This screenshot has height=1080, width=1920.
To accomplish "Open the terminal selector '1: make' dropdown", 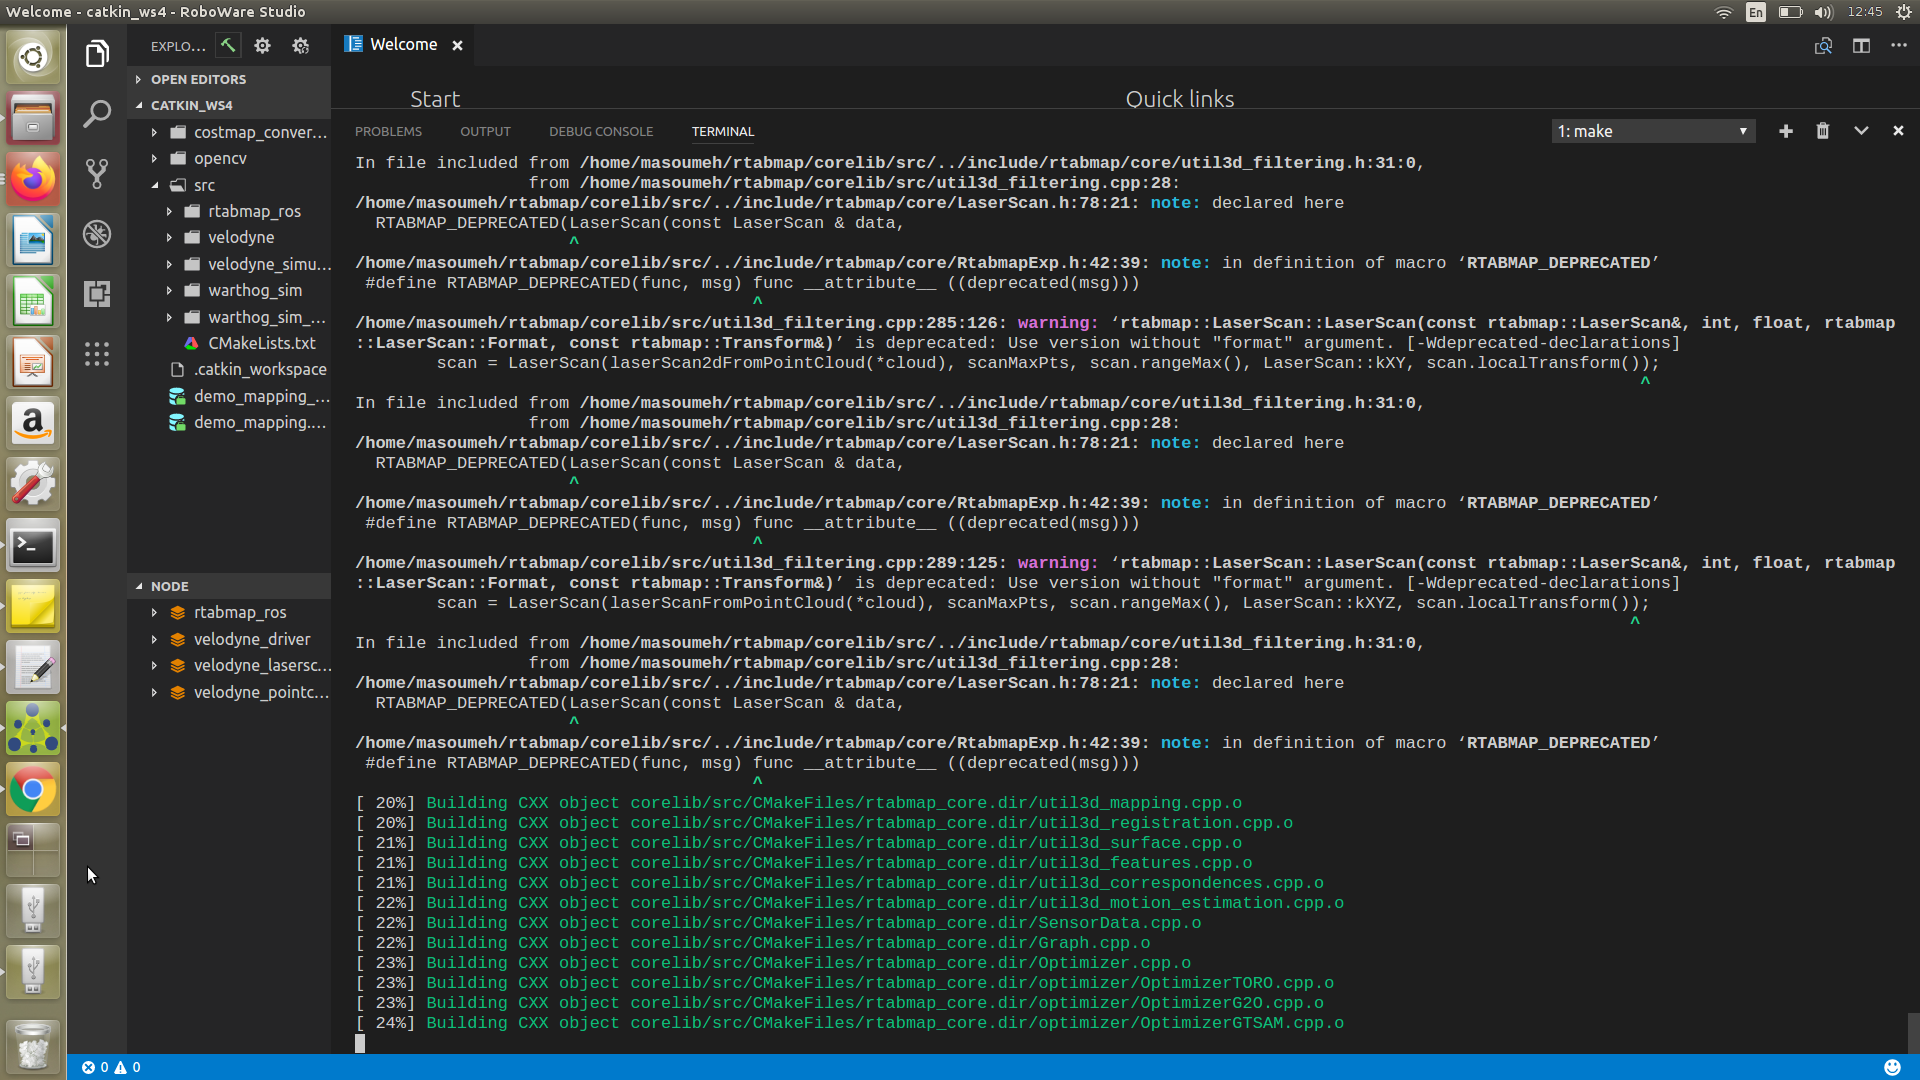I will coord(1653,131).
